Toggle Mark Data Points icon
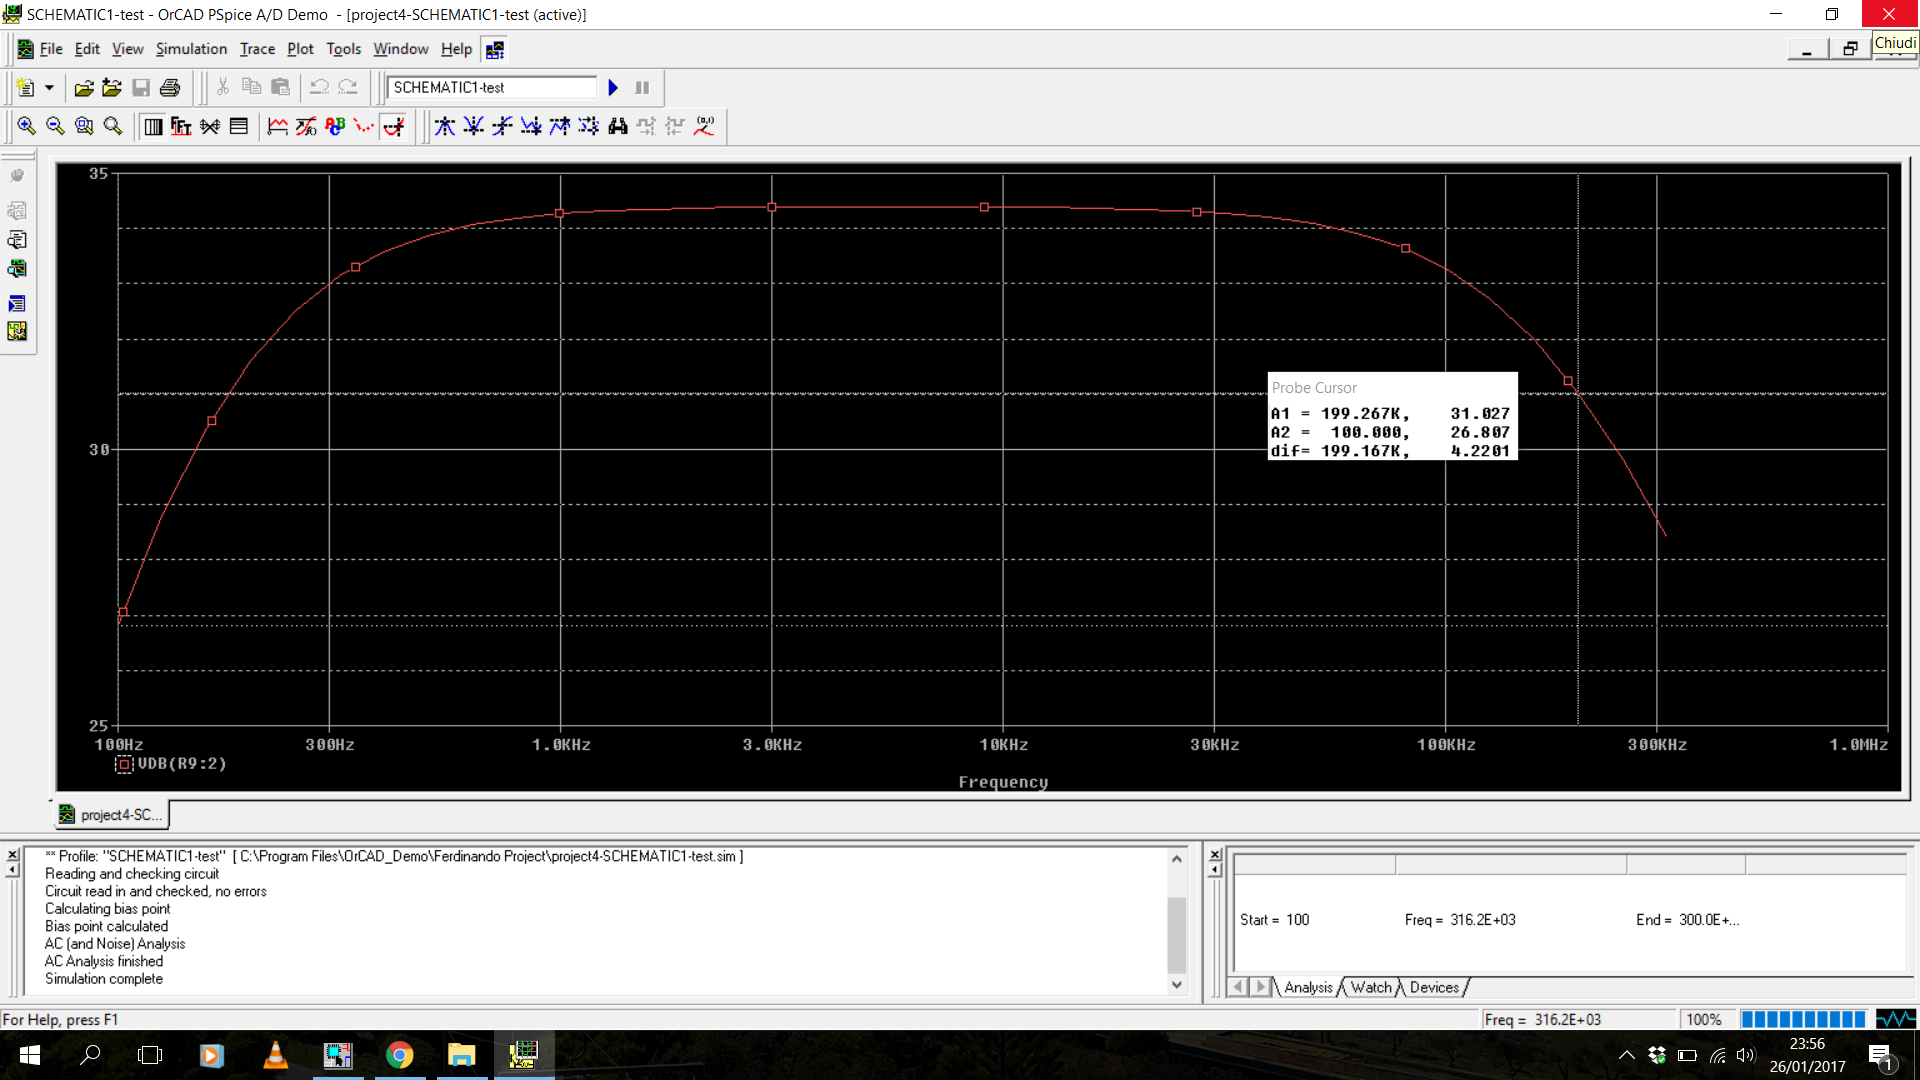The width and height of the screenshot is (1920, 1080). pyautogui.click(x=364, y=126)
